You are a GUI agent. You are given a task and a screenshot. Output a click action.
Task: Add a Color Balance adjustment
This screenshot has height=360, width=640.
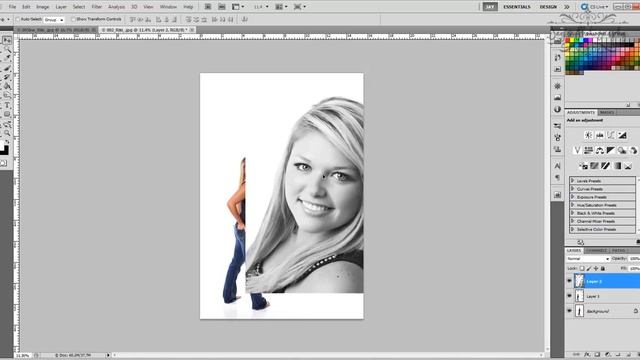600,151
